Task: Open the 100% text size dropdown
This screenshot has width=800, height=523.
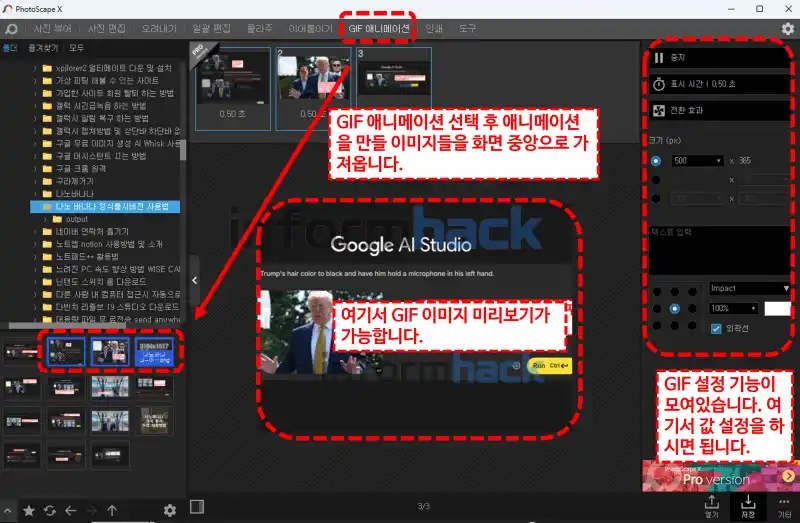Action: (x=733, y=308)
